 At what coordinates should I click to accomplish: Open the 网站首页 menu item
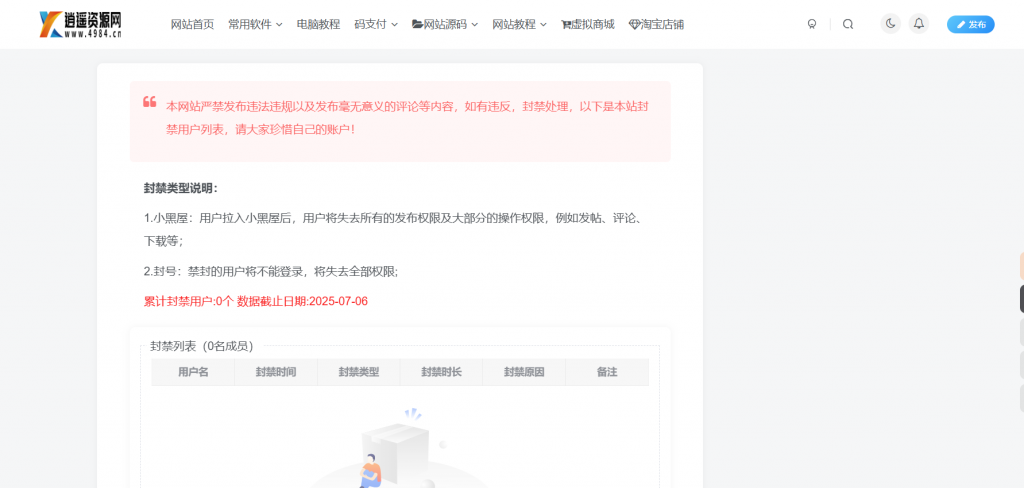click(192, 24)
